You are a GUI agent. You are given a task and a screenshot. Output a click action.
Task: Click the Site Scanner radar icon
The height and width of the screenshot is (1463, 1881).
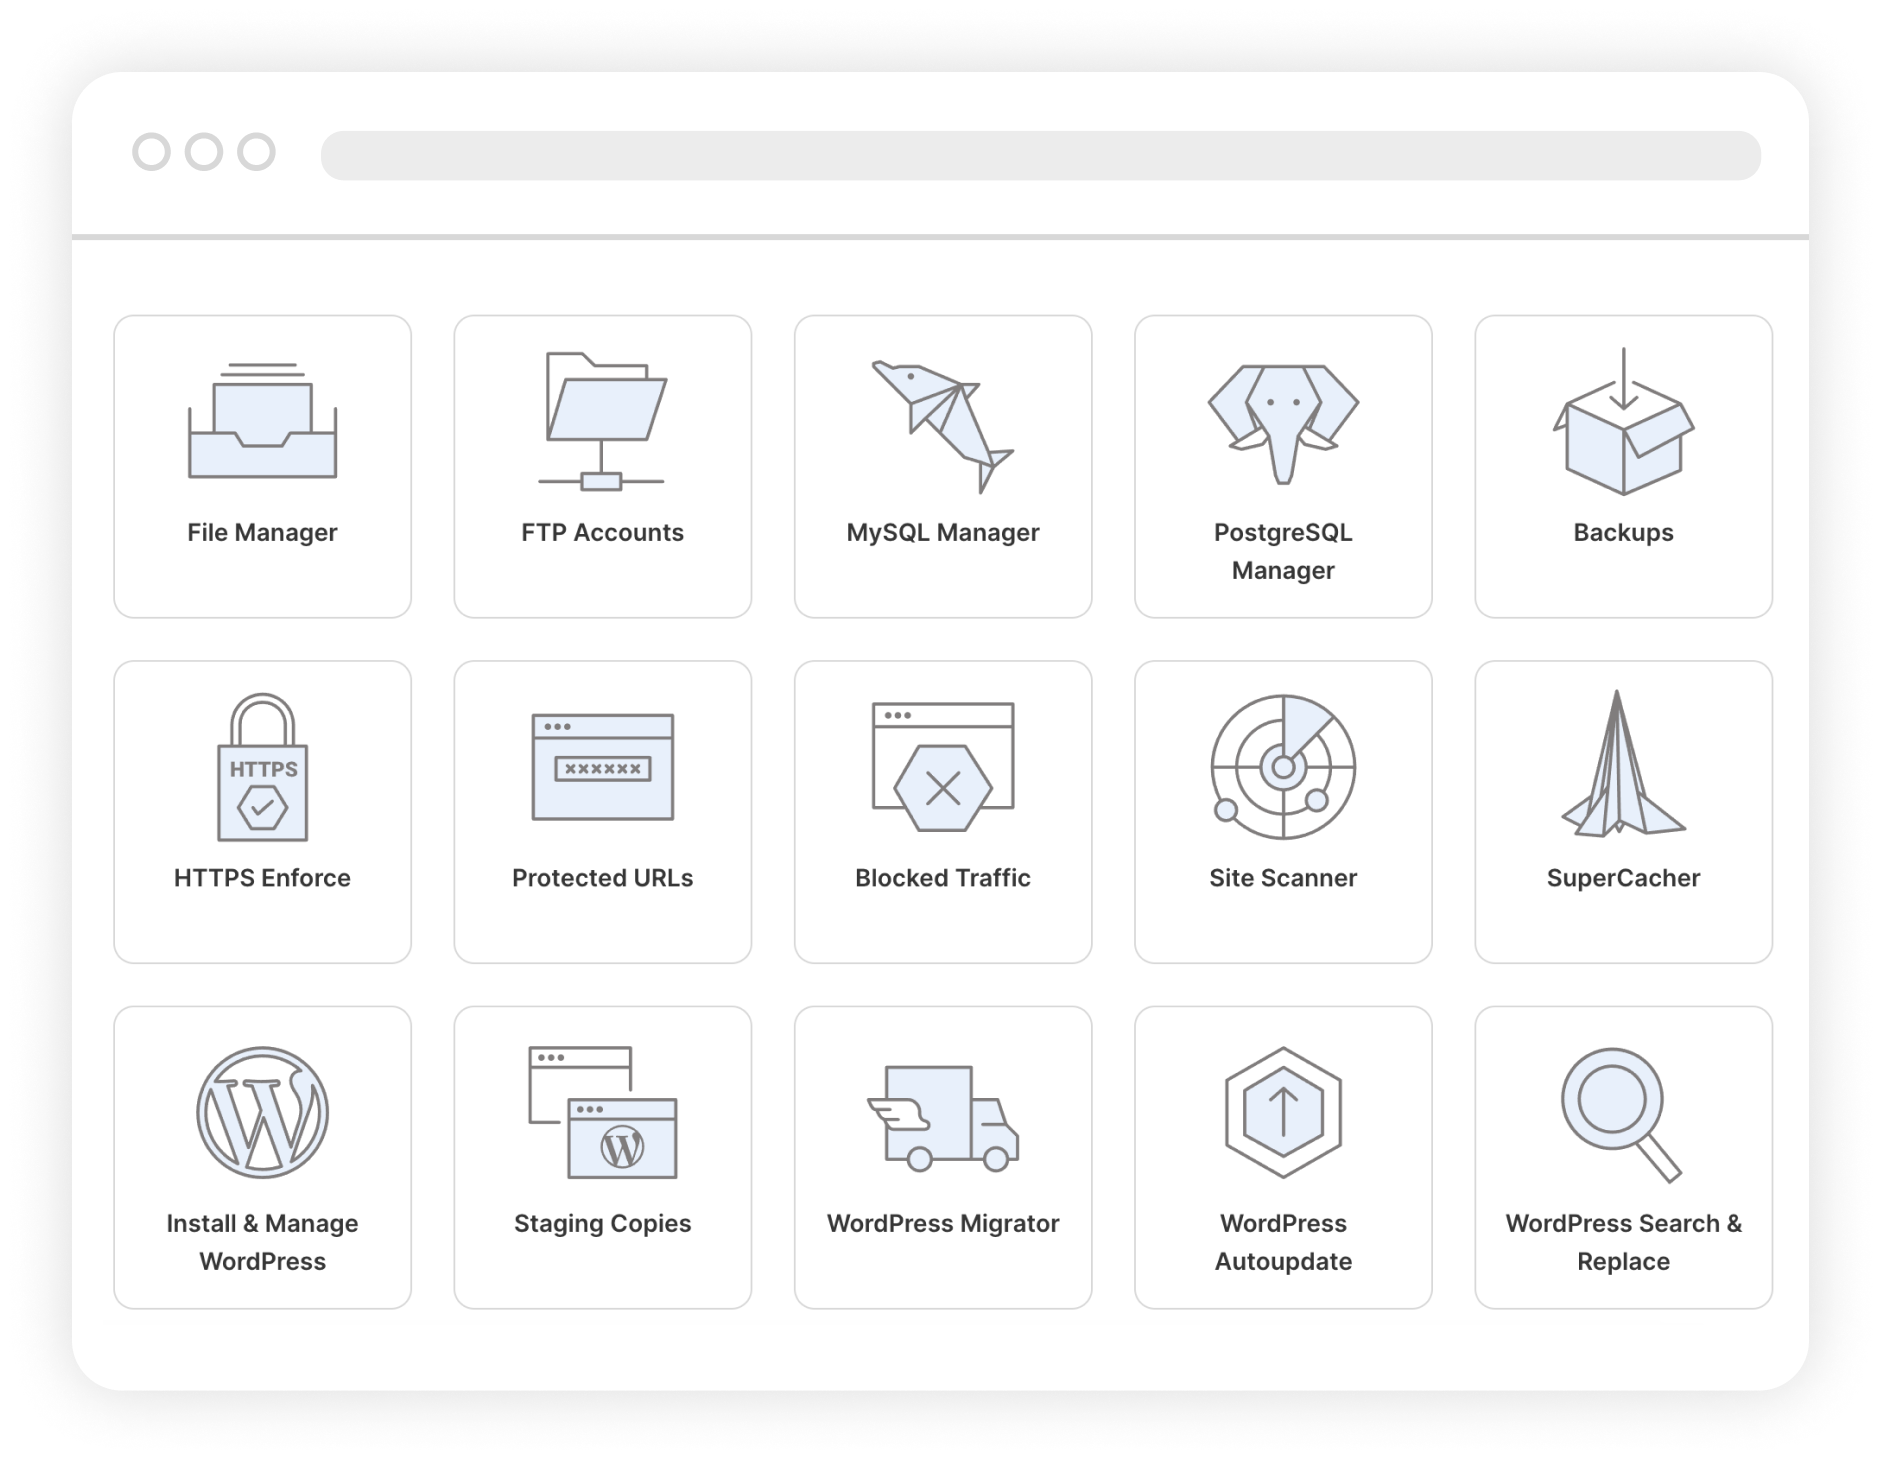pyautogui.click(x=1283, y=767)
